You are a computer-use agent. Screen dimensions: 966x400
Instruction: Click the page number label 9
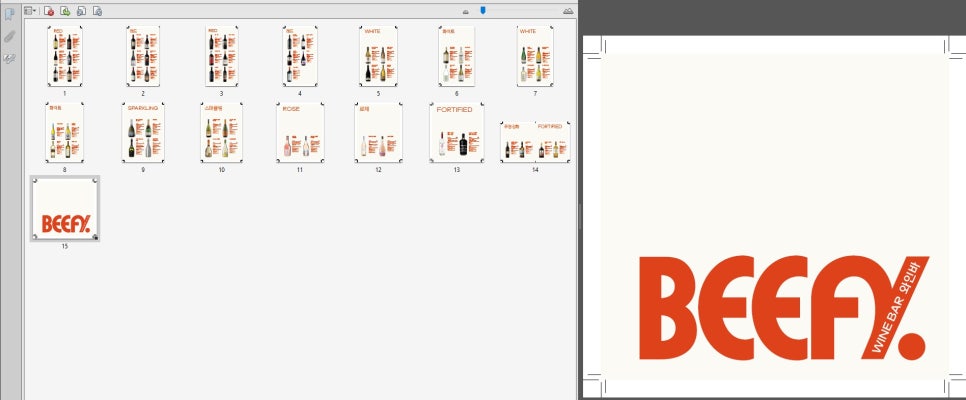[x=143, y=169]
